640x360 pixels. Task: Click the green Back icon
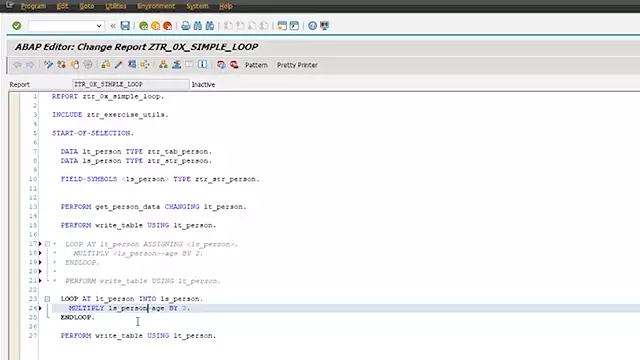tap(144, 26)
